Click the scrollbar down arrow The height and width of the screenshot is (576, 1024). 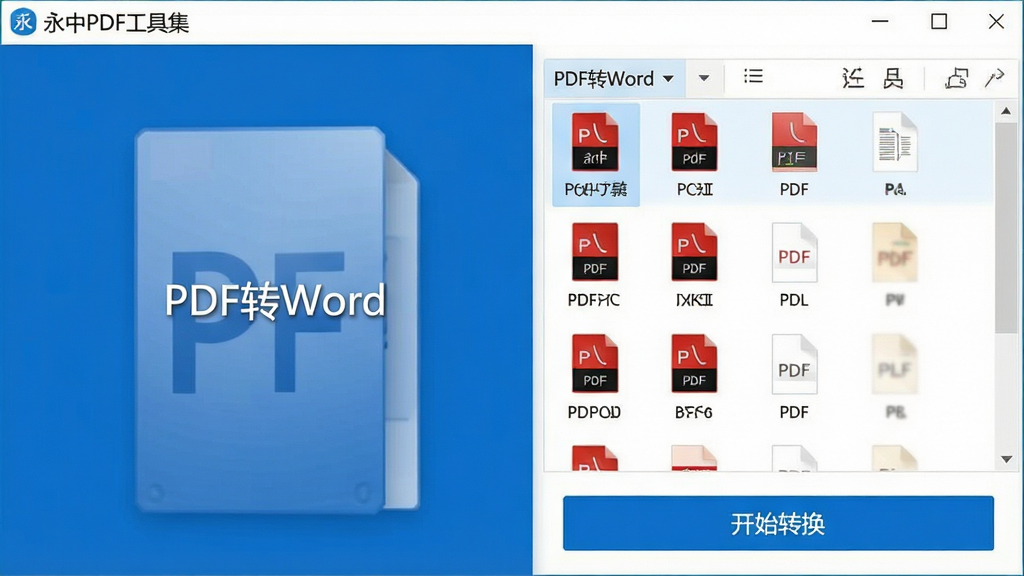point(1006,459)
